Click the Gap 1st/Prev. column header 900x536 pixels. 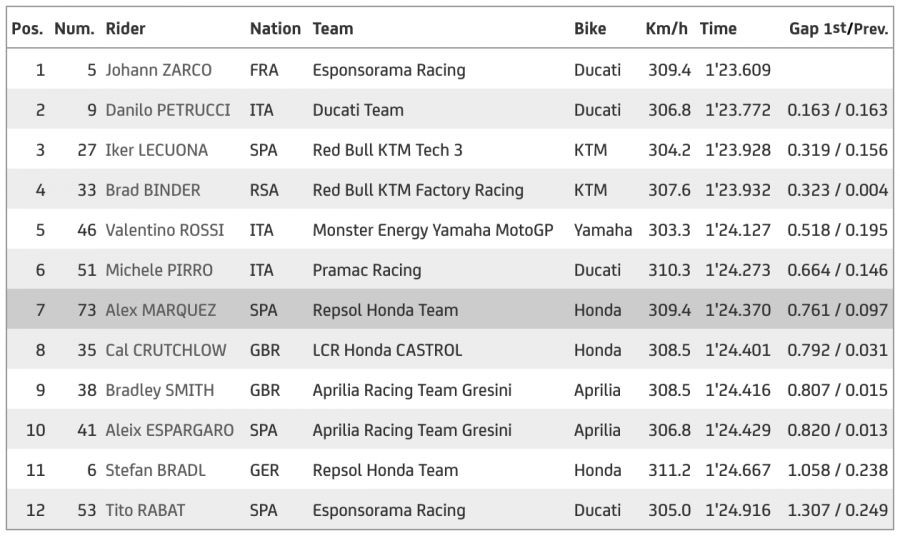click(838, 29)
